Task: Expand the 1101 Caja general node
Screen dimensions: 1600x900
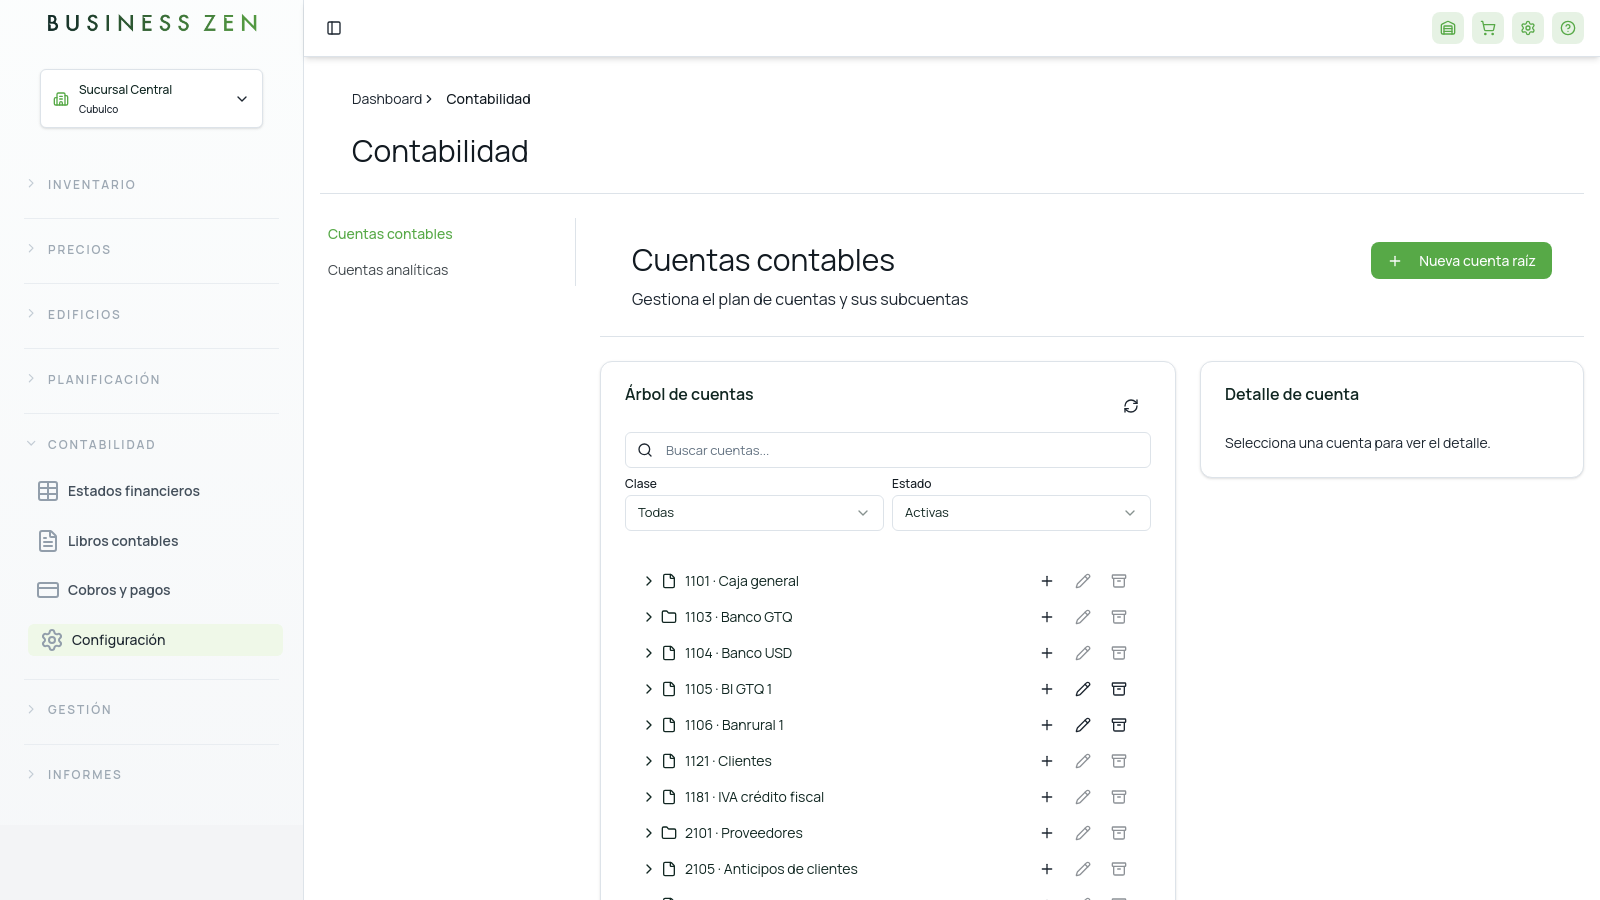Action: coord(648,581)
